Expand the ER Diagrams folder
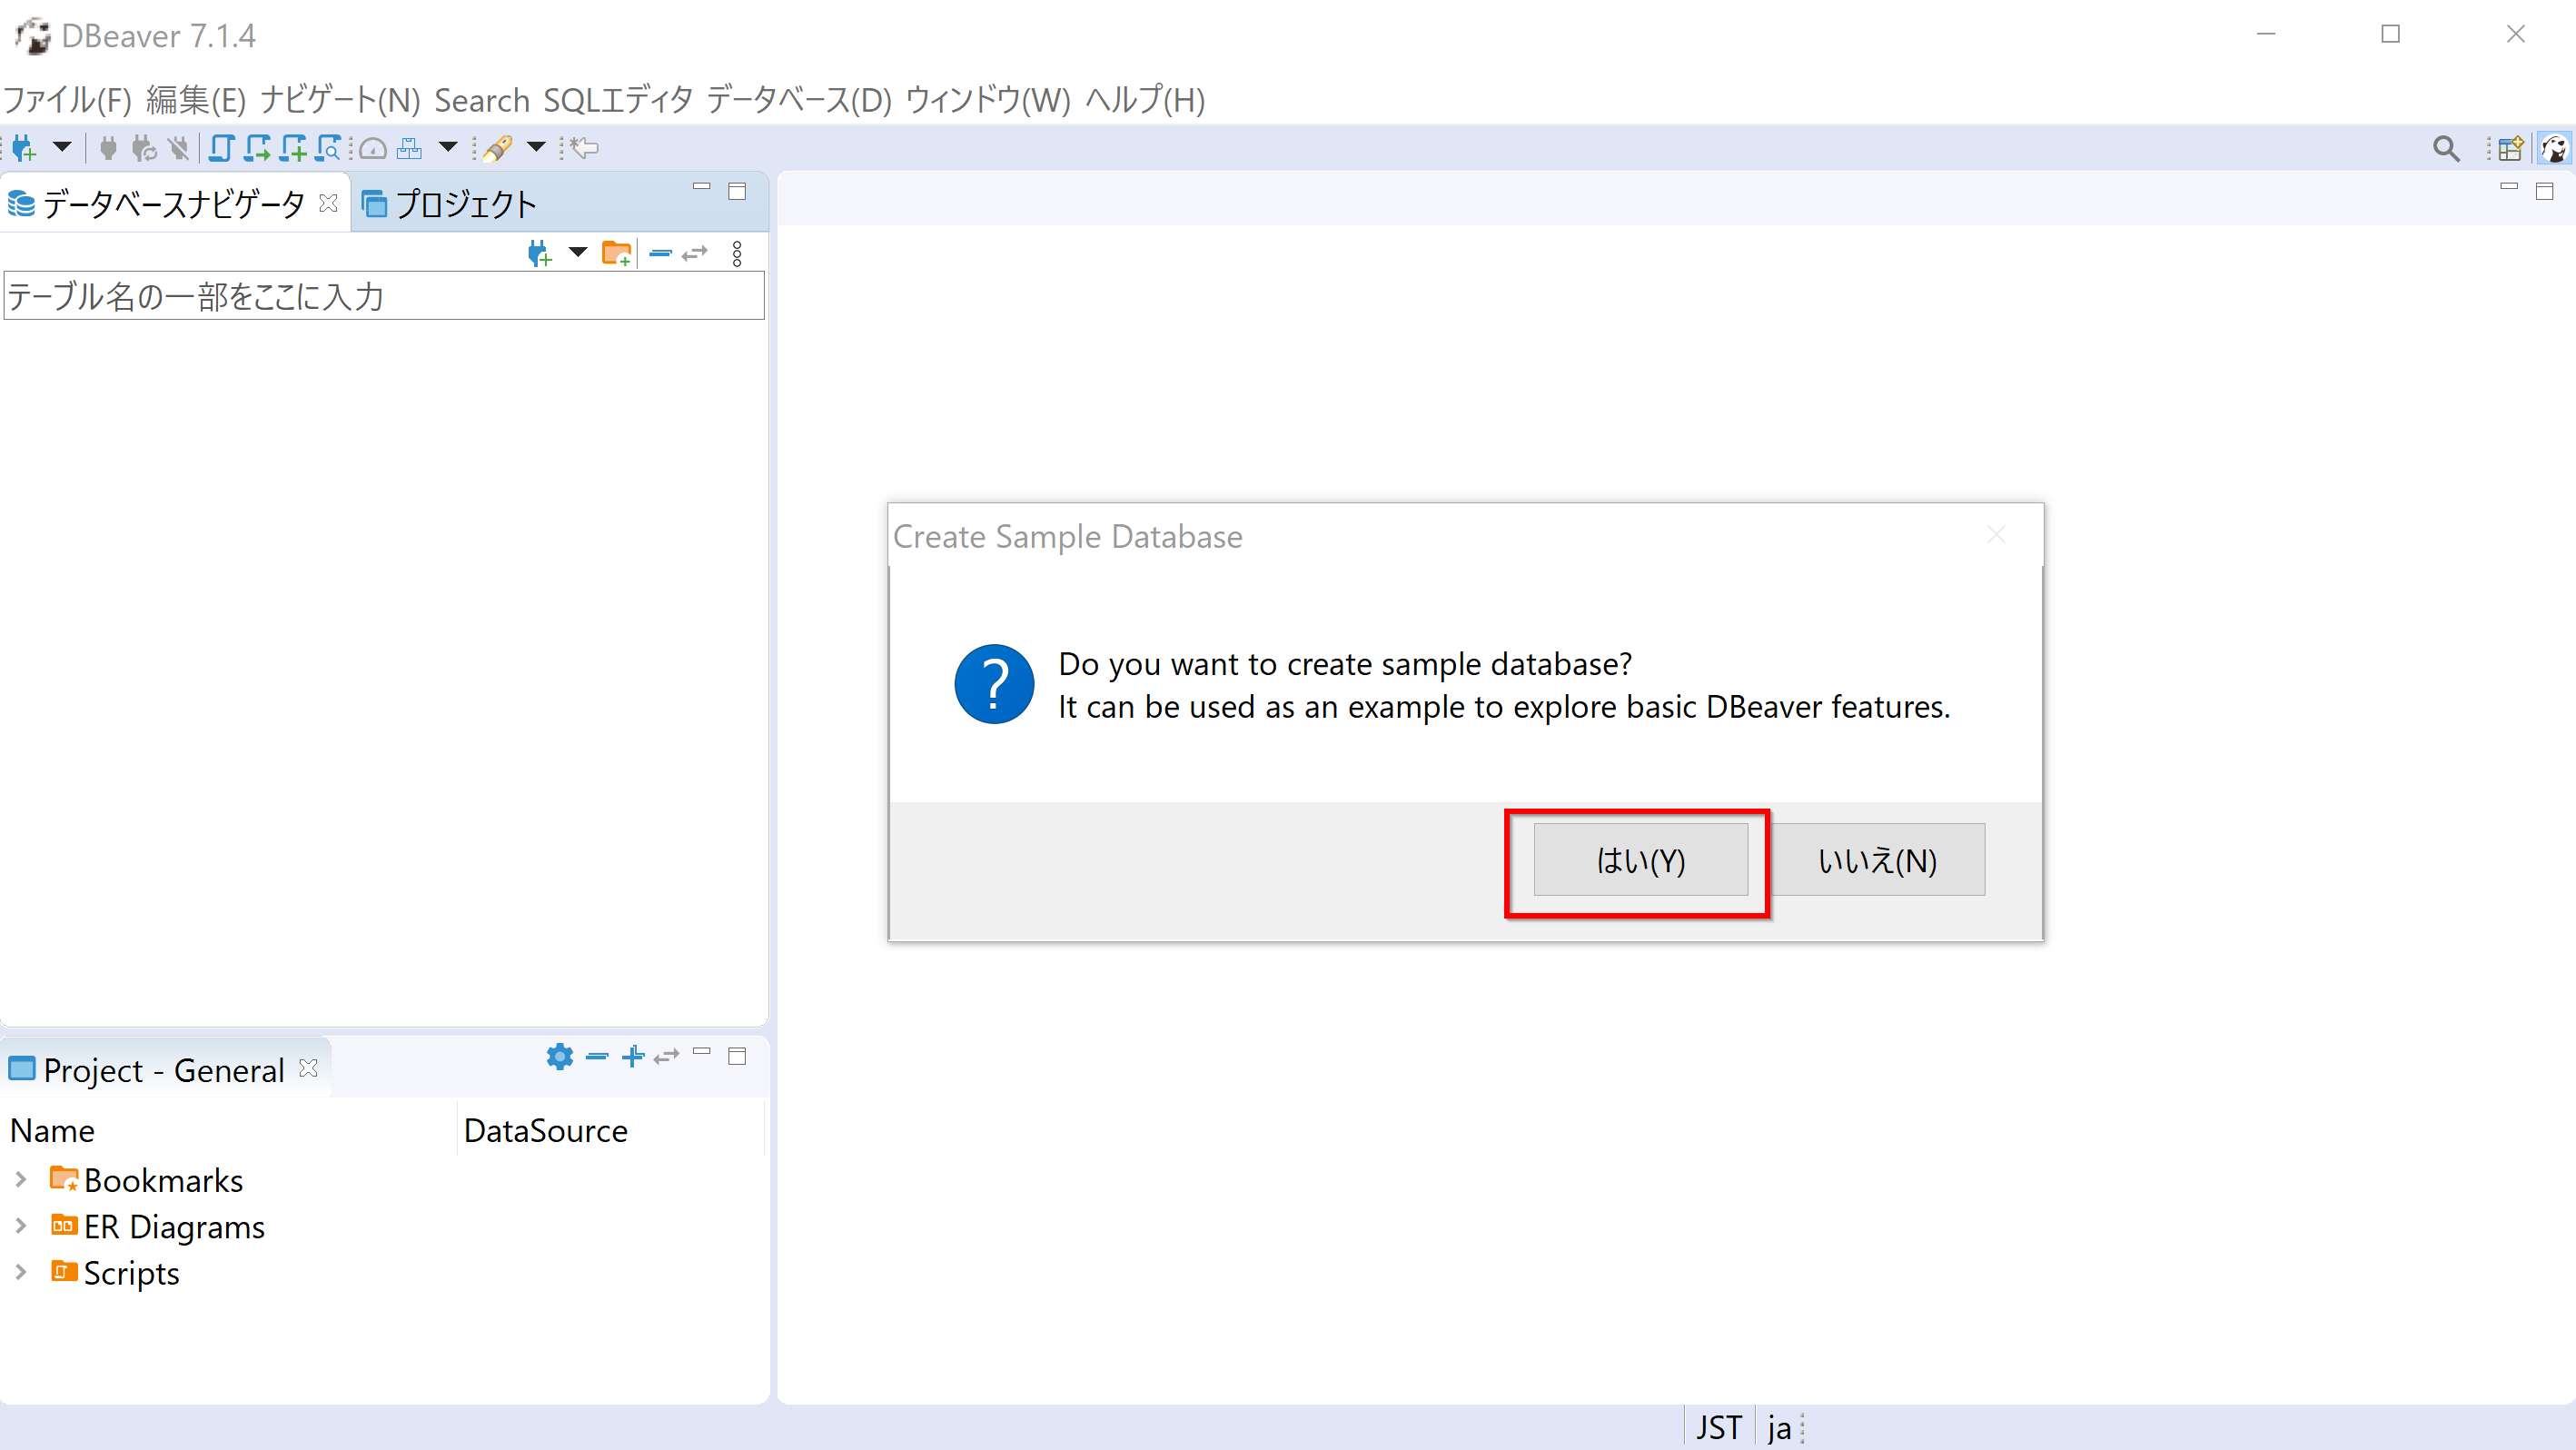 [x=20, y=1226]
